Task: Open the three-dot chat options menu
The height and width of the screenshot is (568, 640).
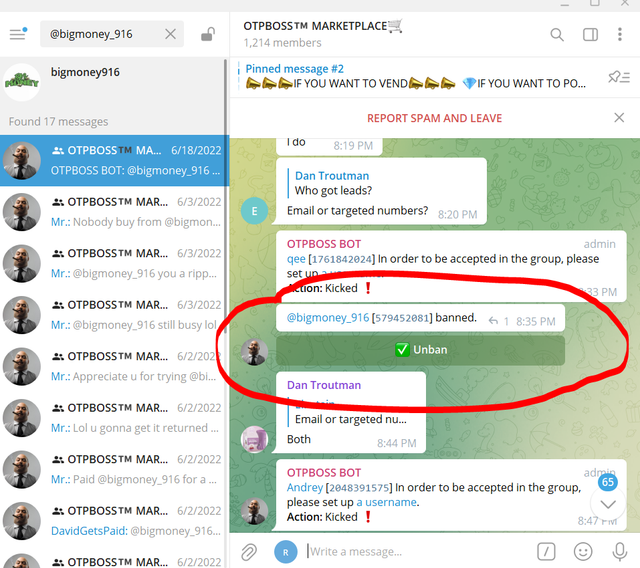Action: pos(620,34)
